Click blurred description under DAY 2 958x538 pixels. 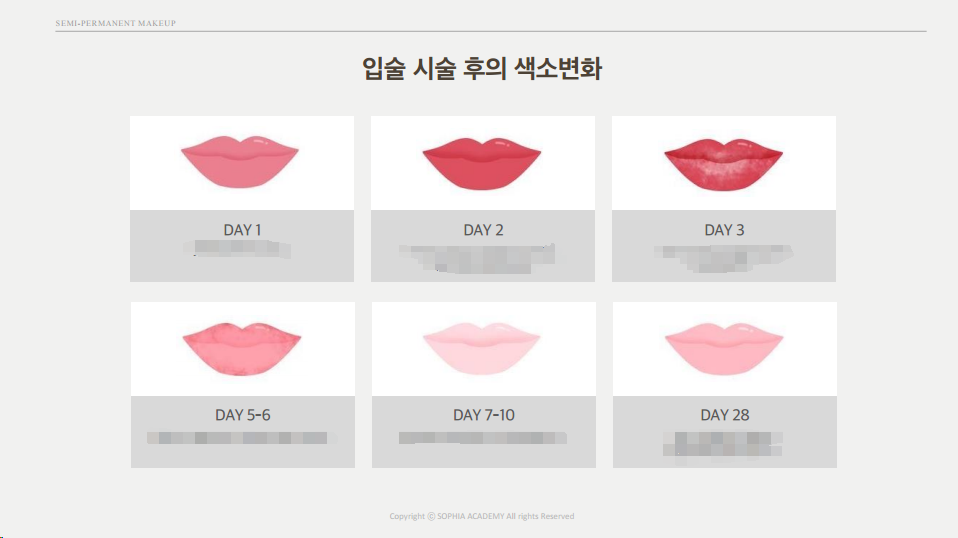click(x=477, y=258)
